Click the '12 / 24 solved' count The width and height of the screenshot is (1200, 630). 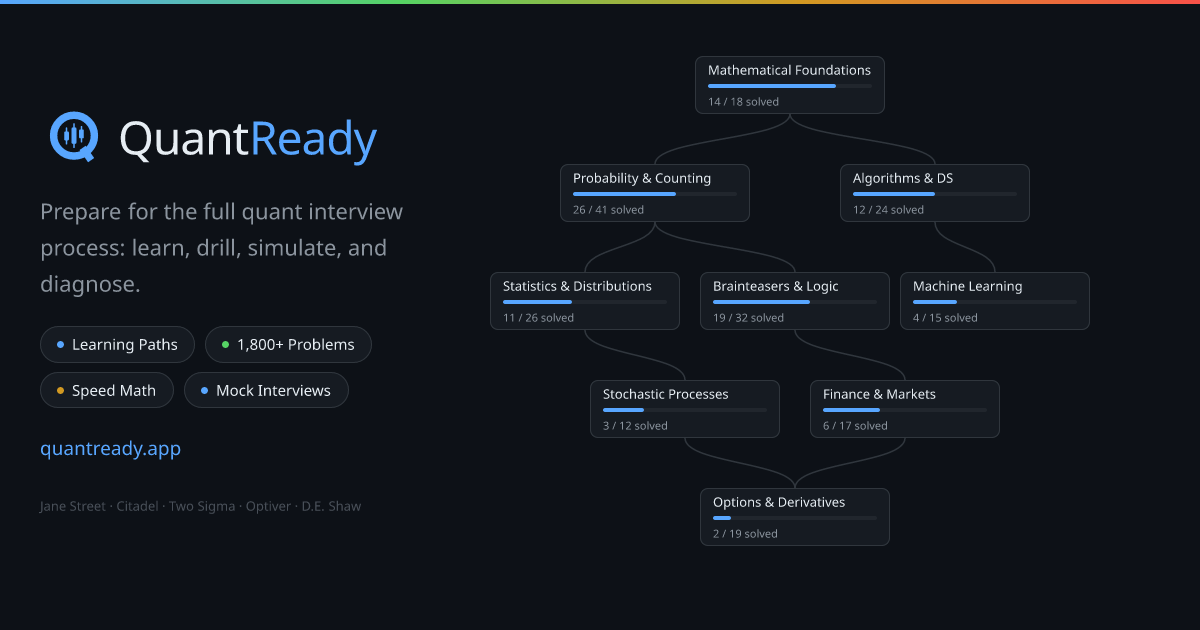(x=888, y=210)
